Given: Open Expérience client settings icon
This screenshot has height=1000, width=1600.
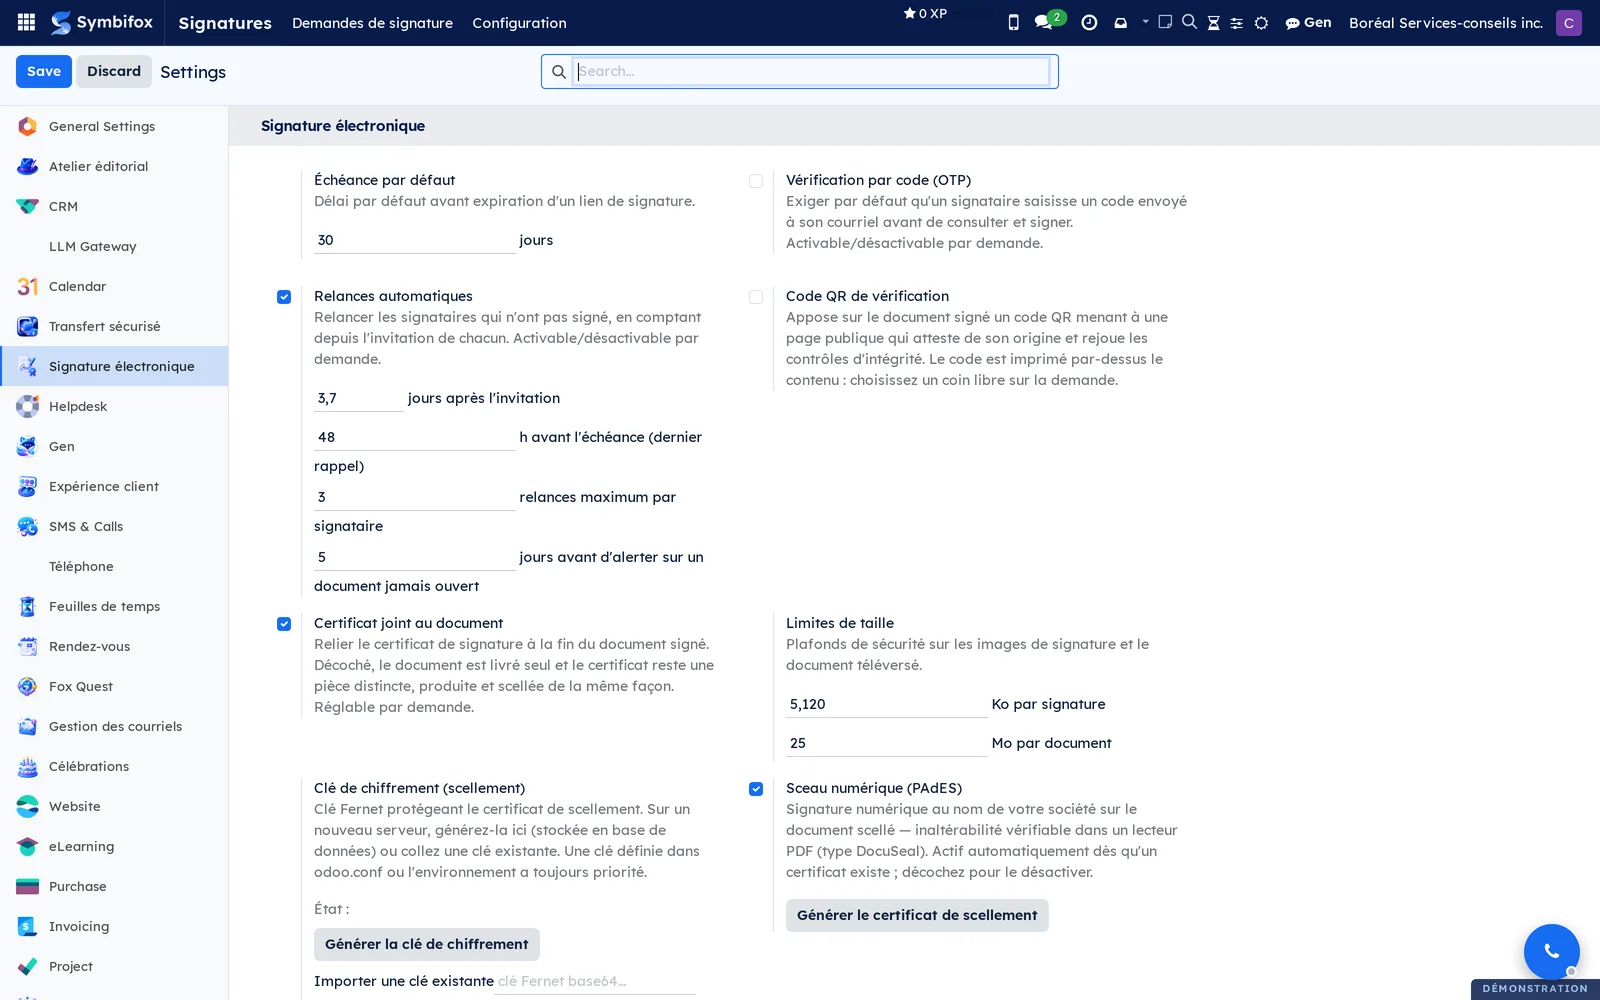Looking at the screenshot, I should 28,486.
